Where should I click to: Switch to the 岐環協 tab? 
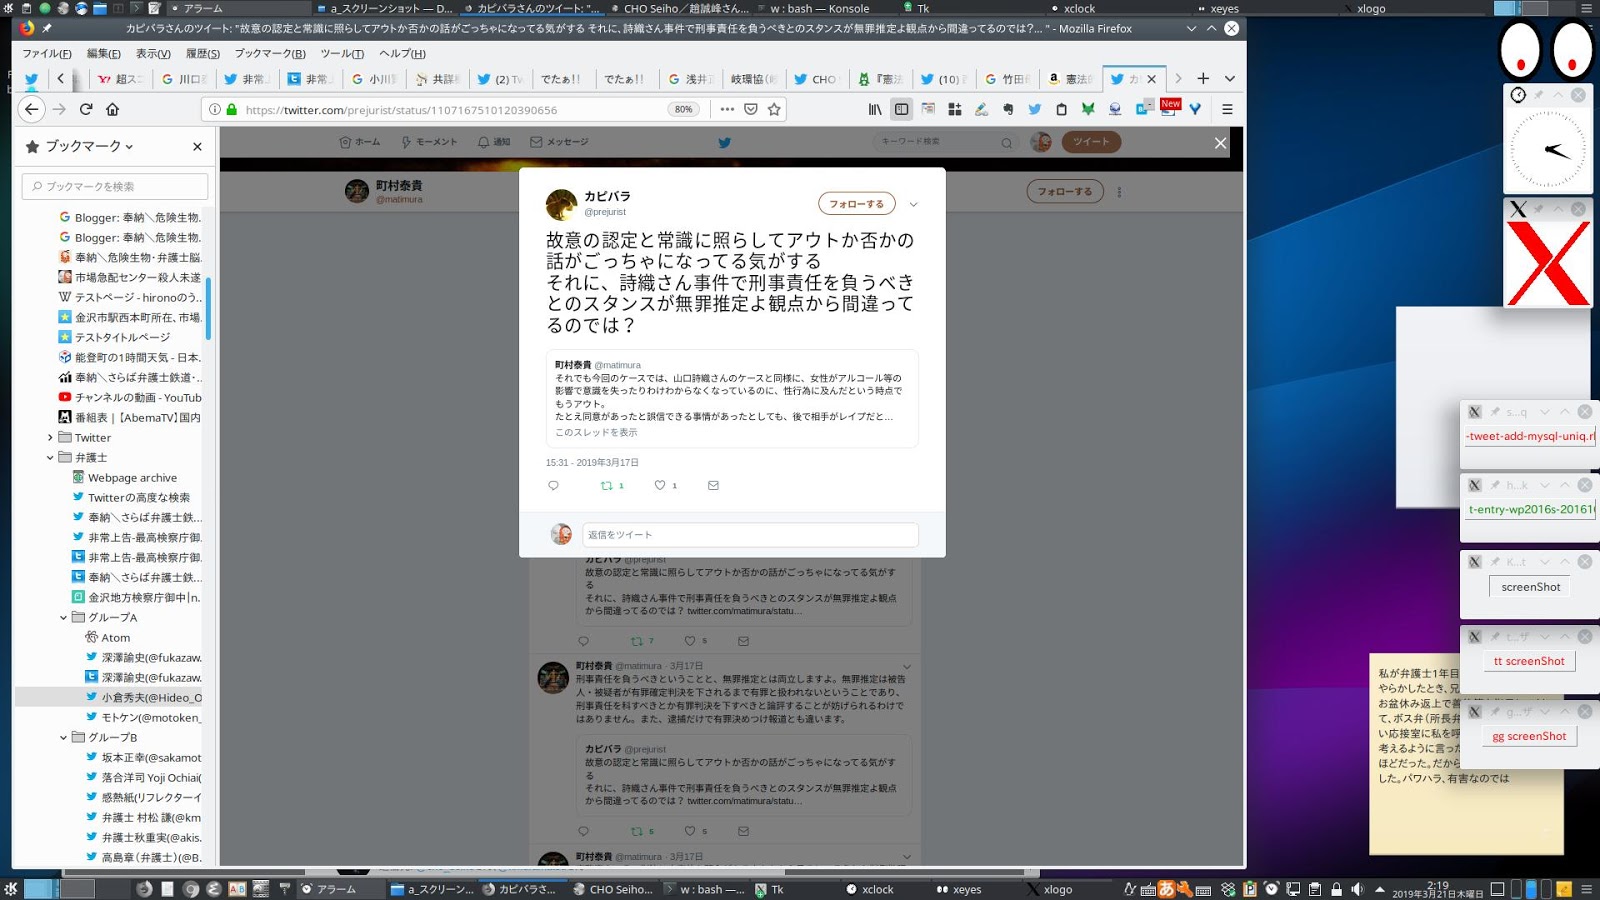pos(752,79)
